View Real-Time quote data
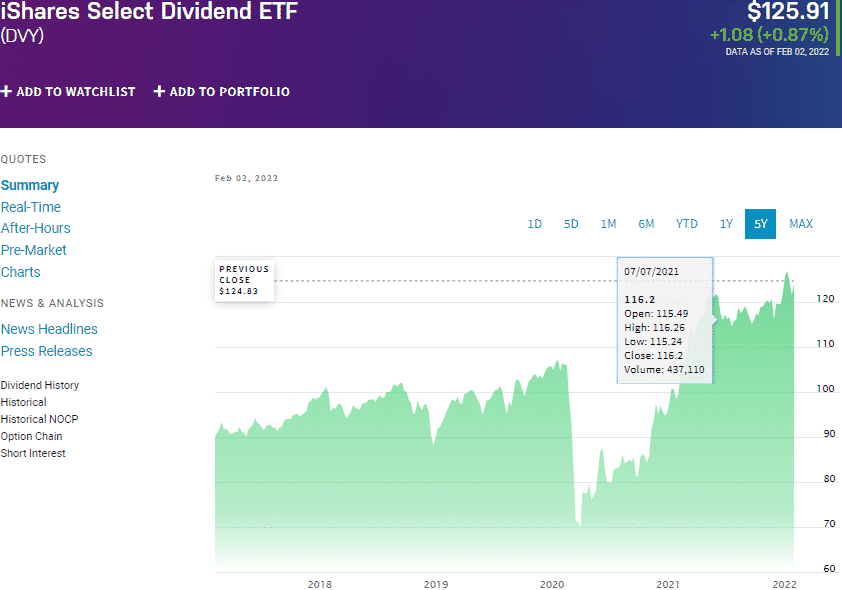Viewport: 842px width, 590px height. pyautogui.click(x=32, y=207)
